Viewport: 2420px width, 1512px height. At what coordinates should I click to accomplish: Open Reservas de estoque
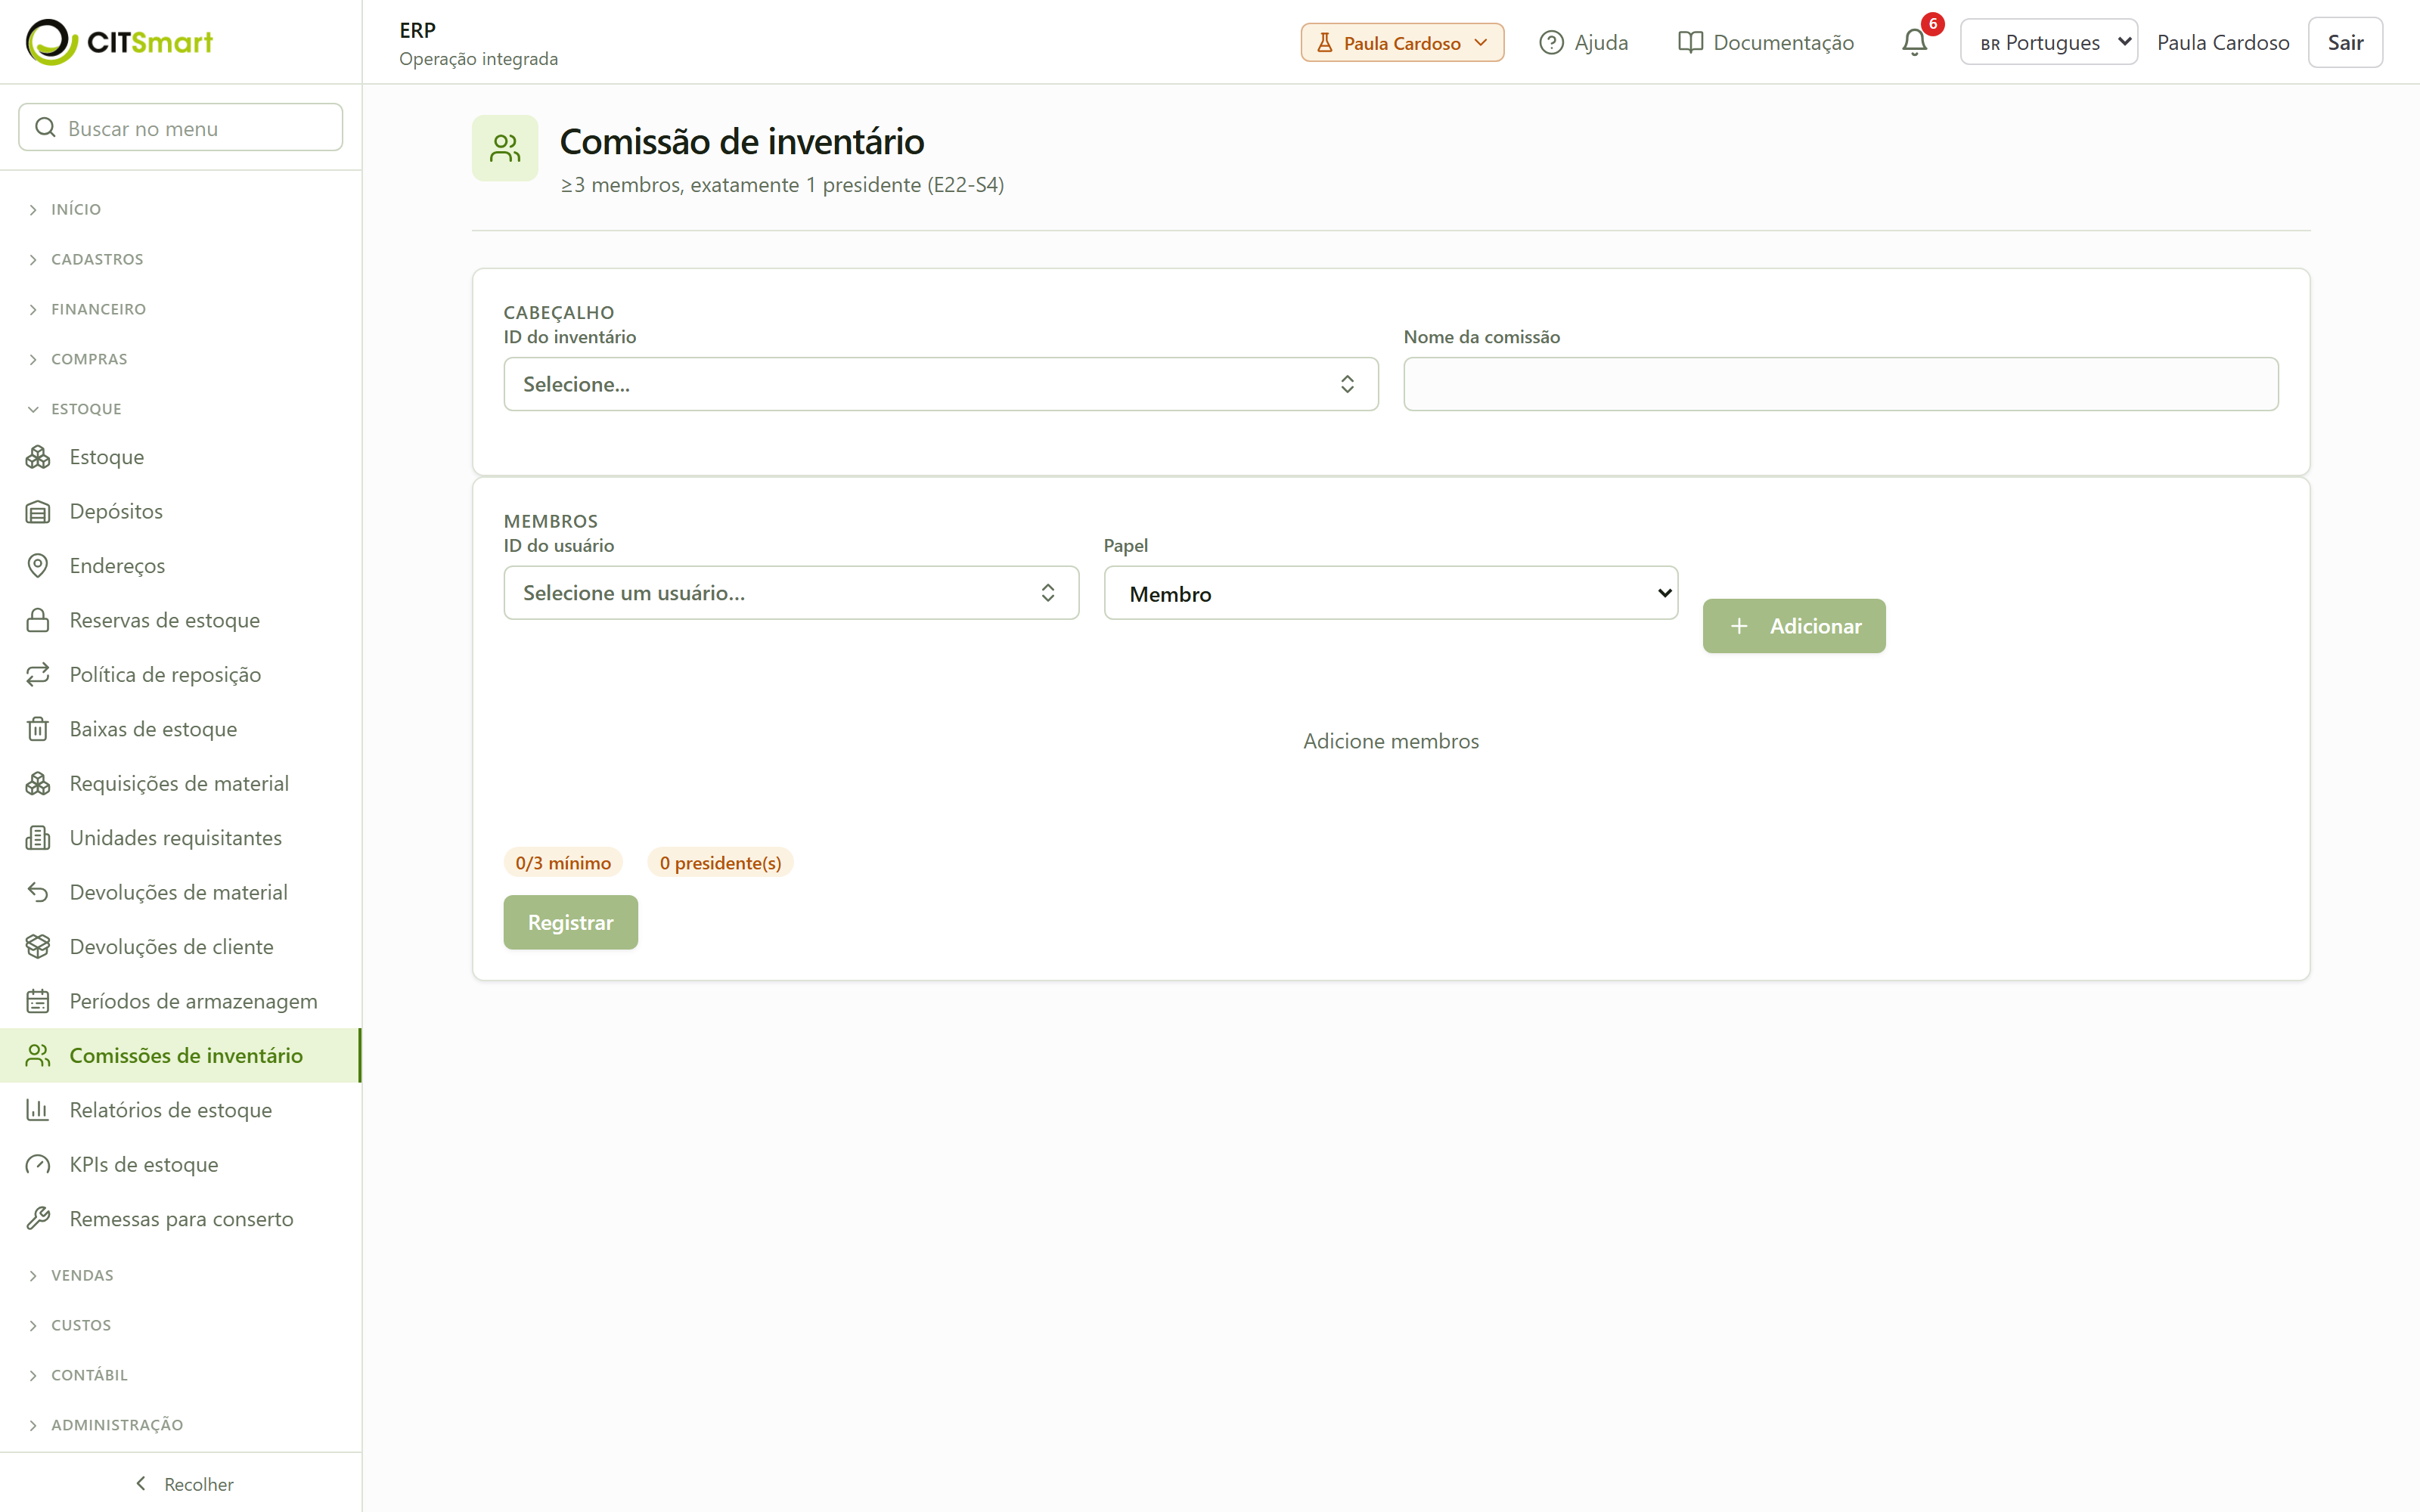coord(180,620)
